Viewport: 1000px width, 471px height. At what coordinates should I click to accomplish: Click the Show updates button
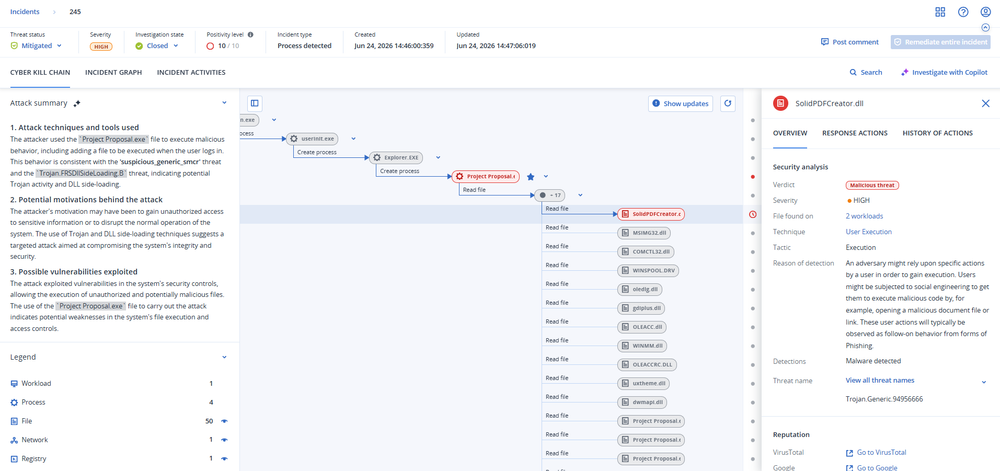click(681, 103)
